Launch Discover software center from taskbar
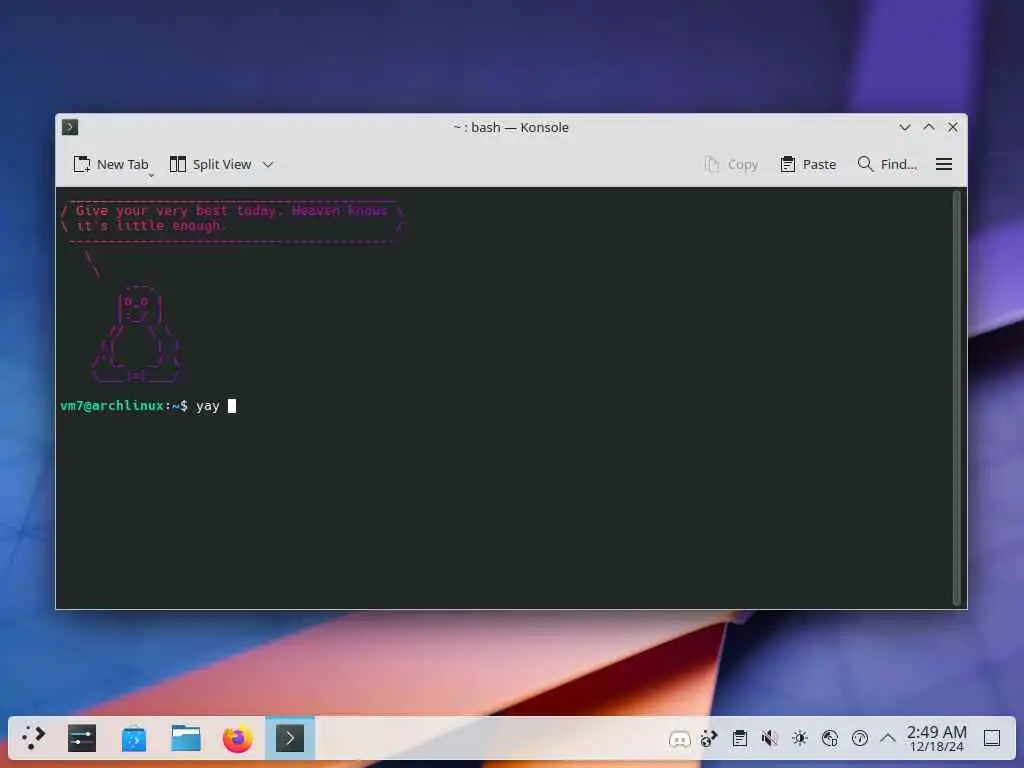The width and height of the screenshot is (1024, 768). click(x=134, y=738)
